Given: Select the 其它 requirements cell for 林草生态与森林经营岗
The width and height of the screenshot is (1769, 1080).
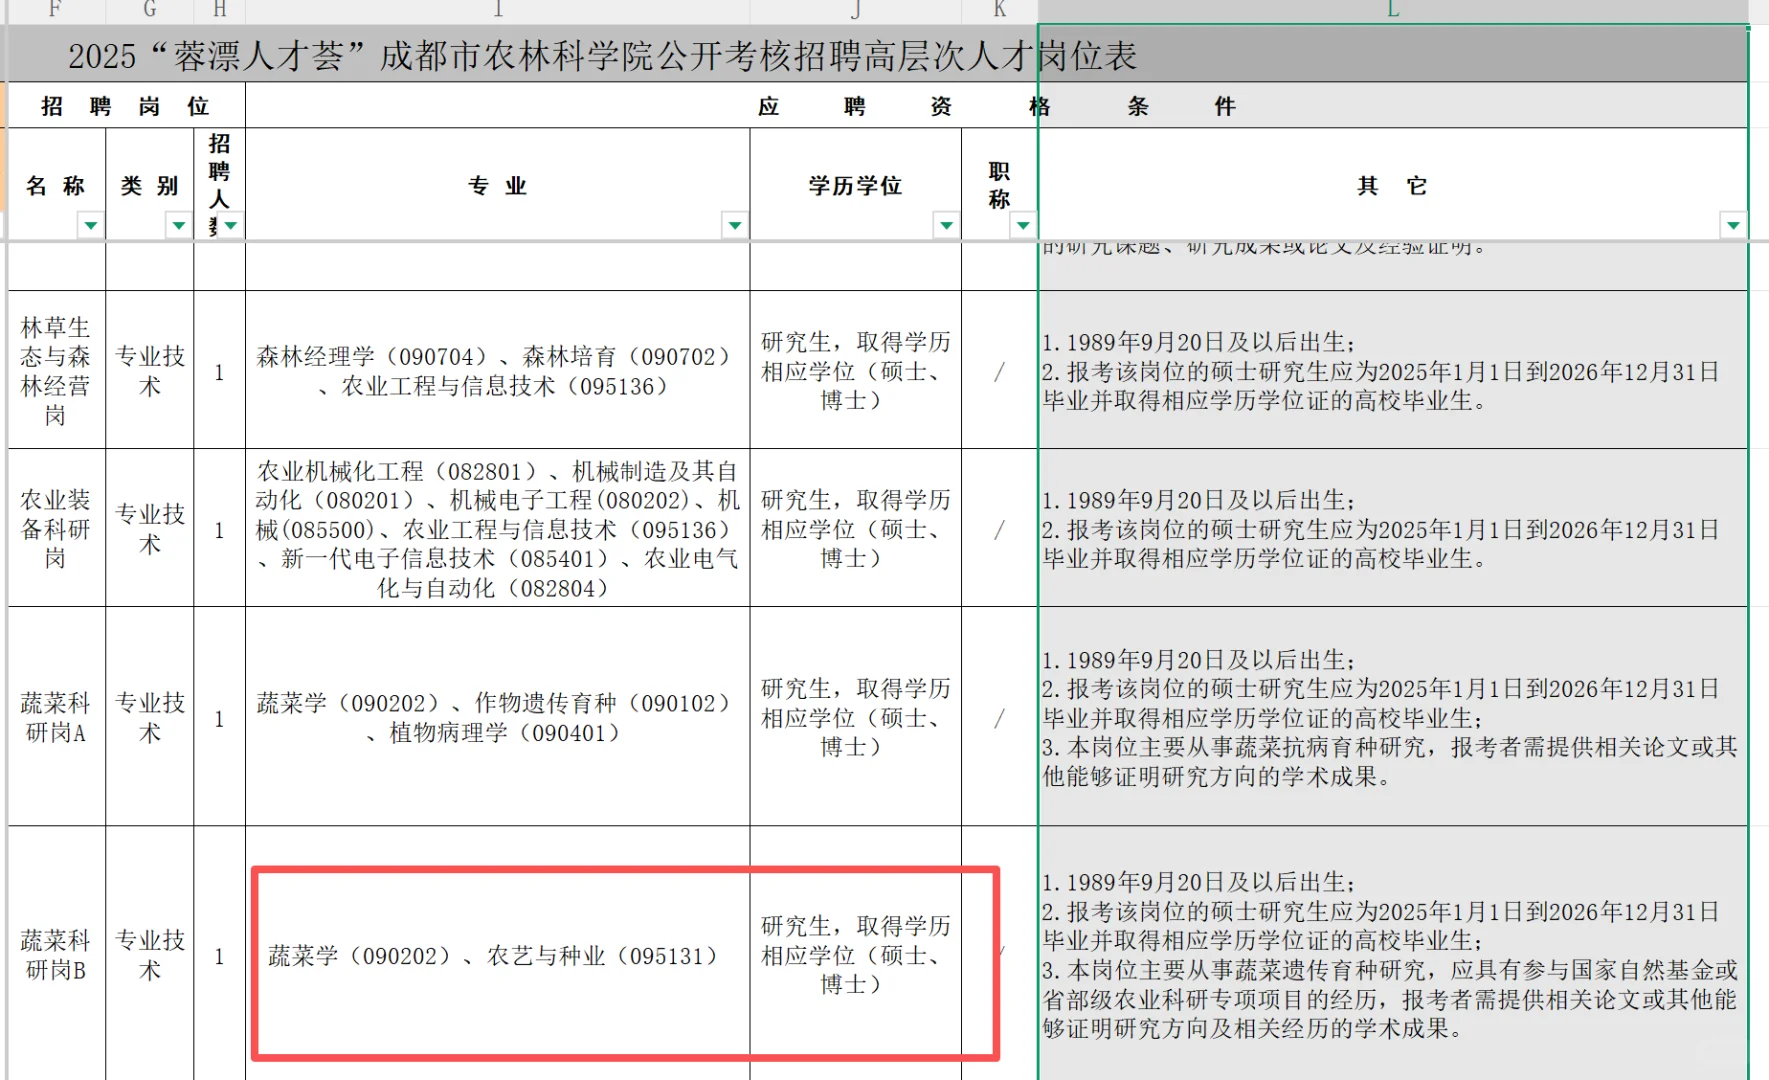Looking at the screenshot, I should [1393, 370].
